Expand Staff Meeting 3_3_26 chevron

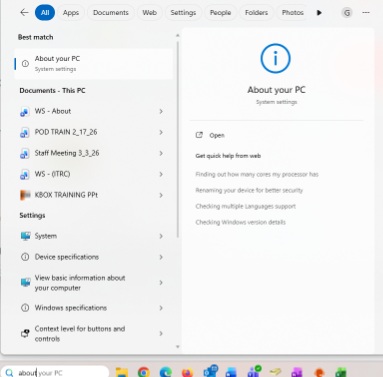point(161,153)
